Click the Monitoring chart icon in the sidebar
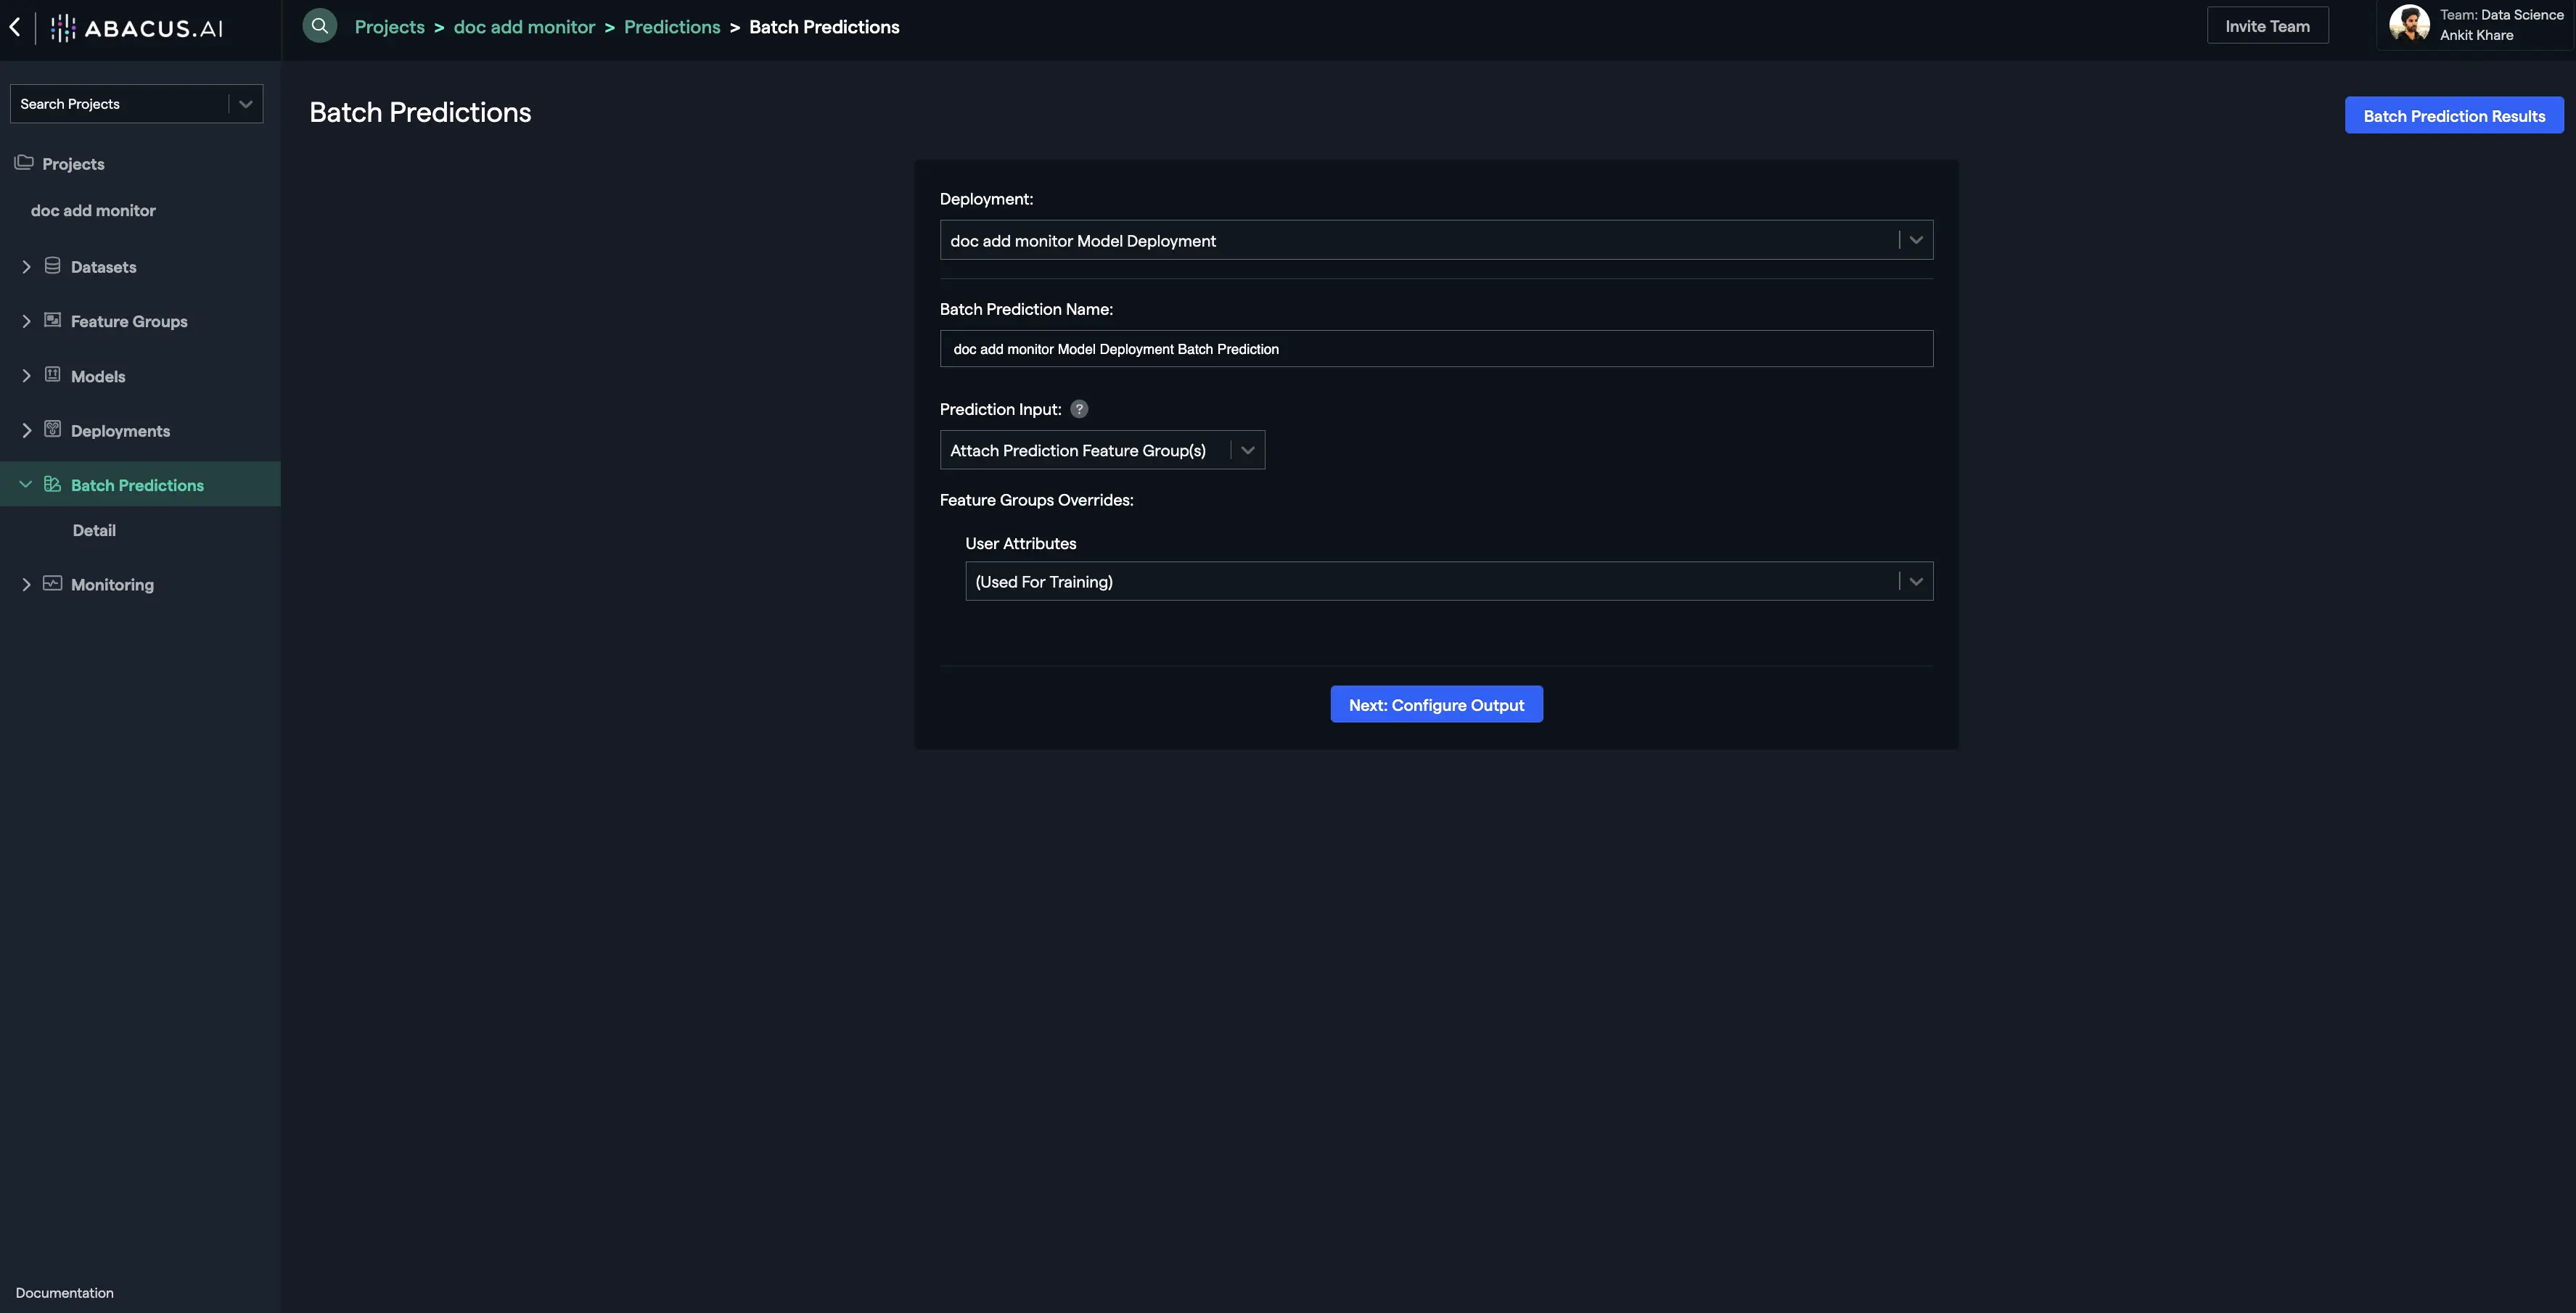 tap(52, 584)
